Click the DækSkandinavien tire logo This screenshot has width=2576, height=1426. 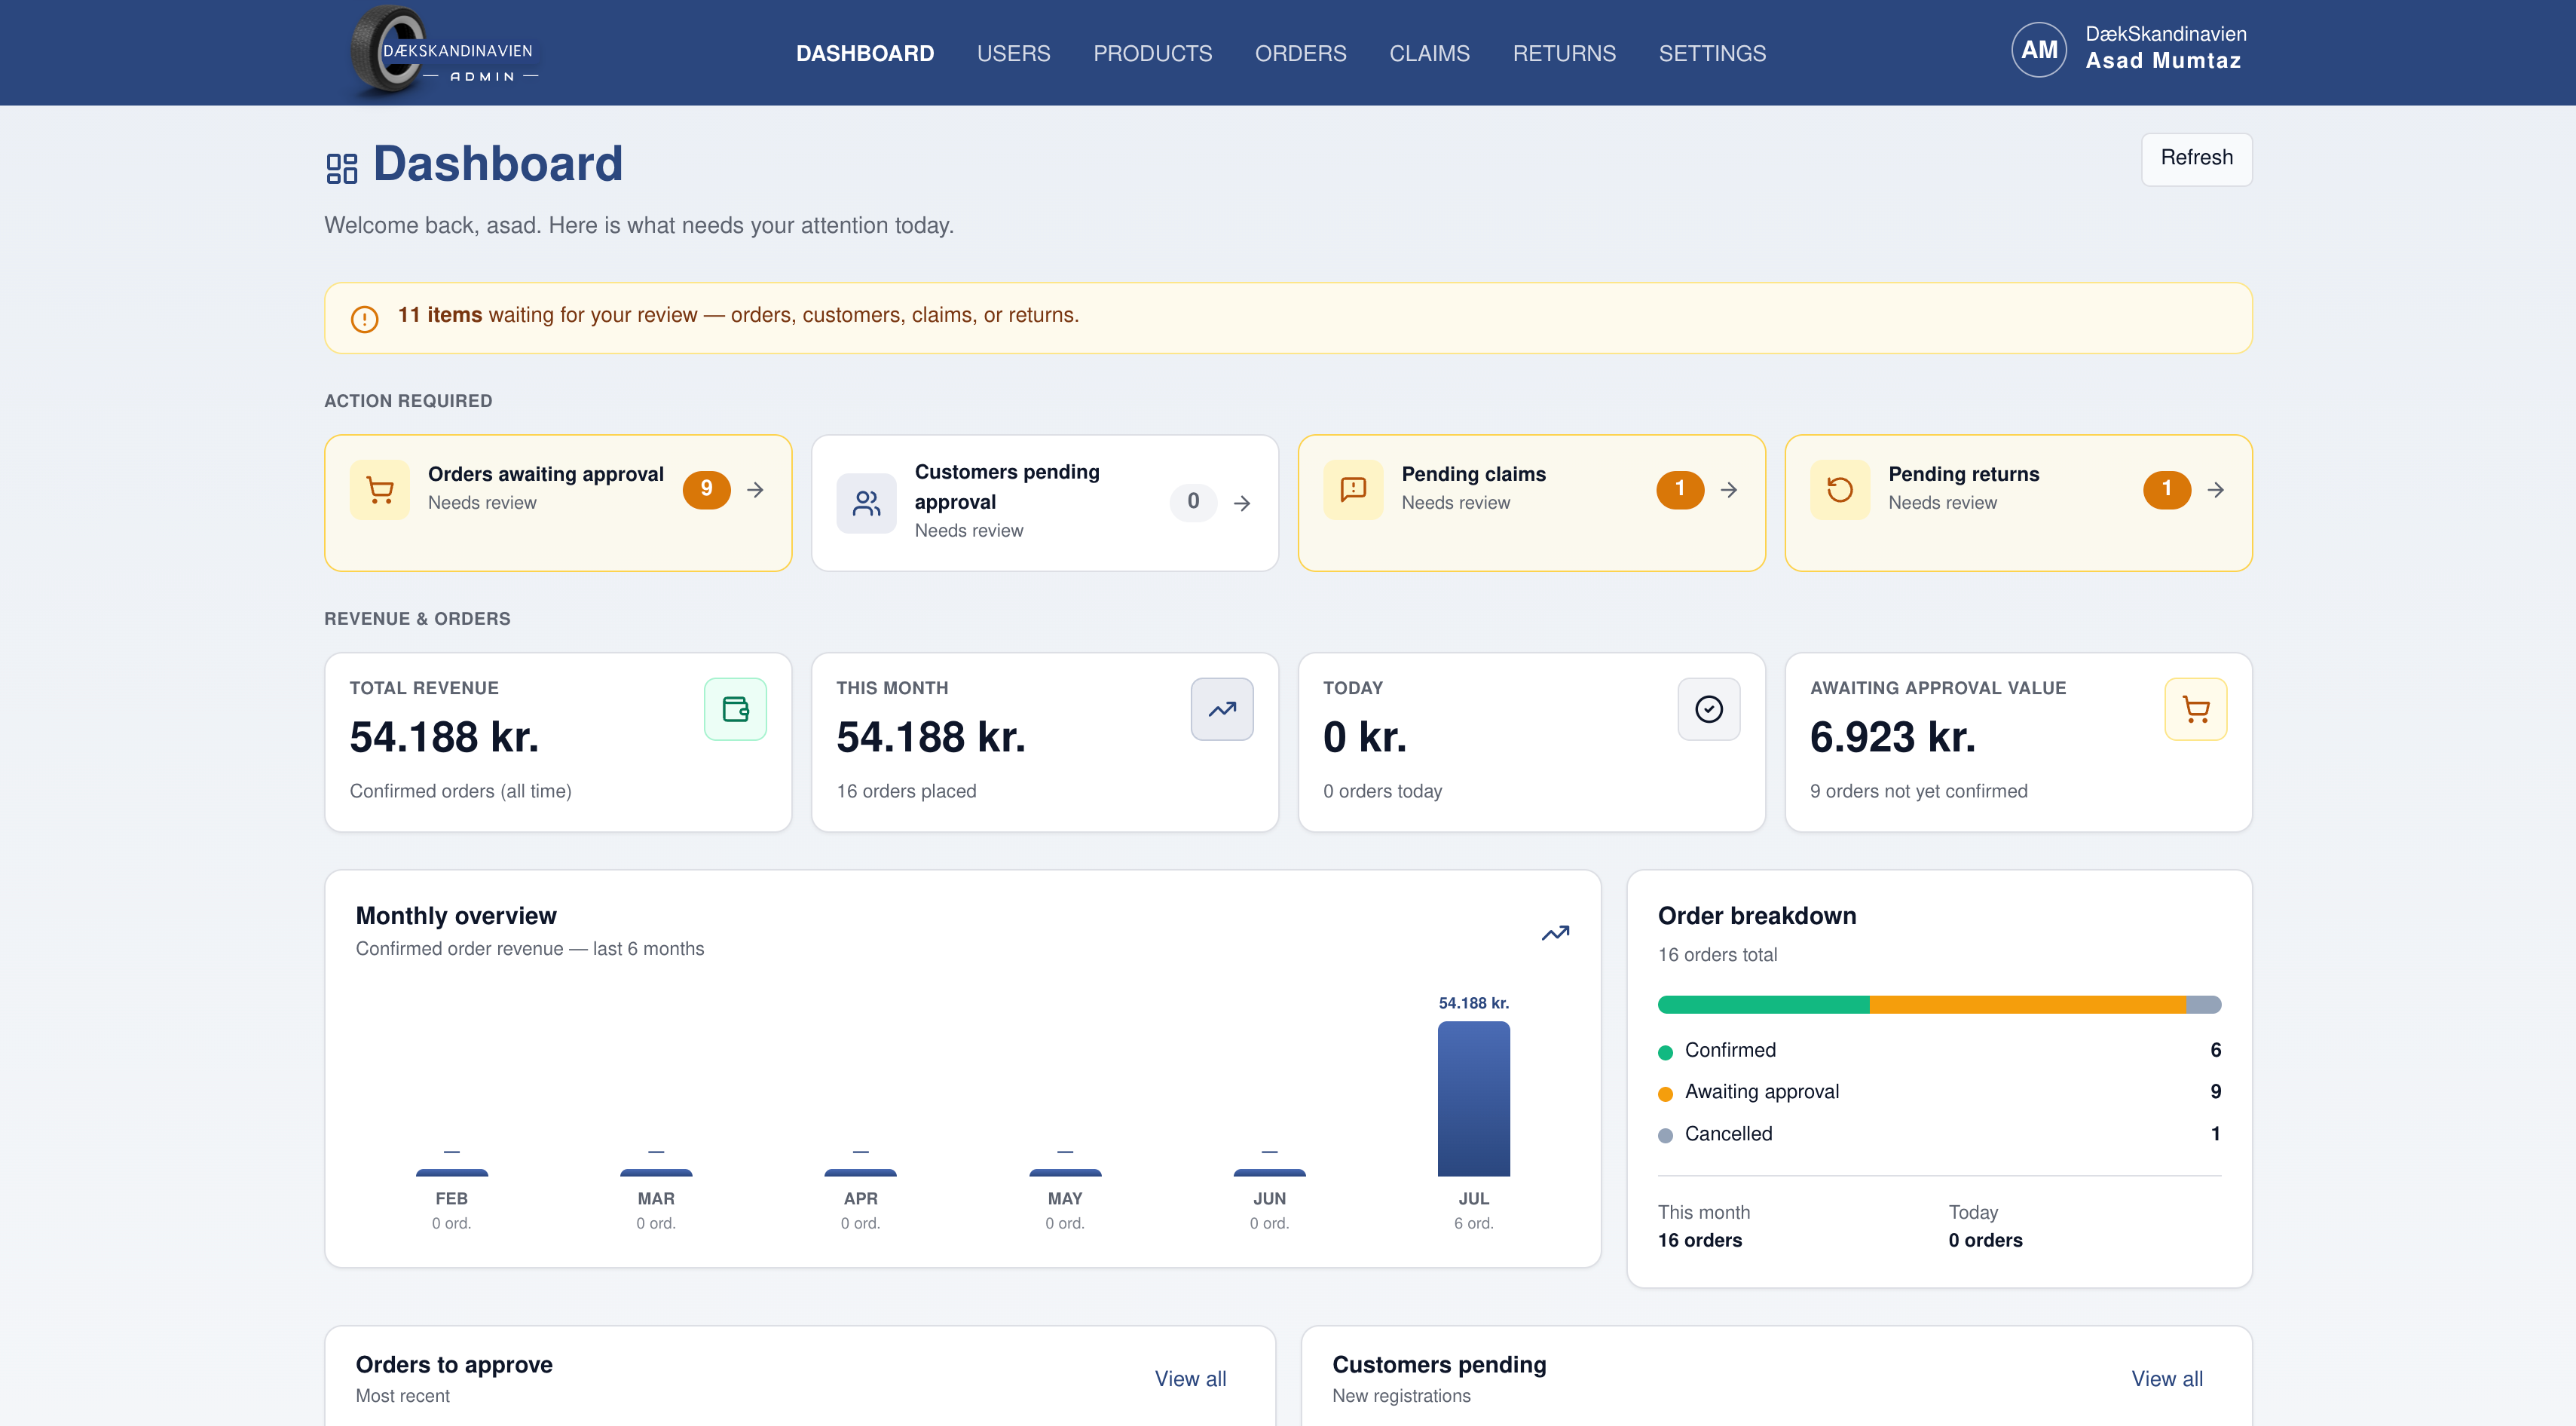point(445,52)
